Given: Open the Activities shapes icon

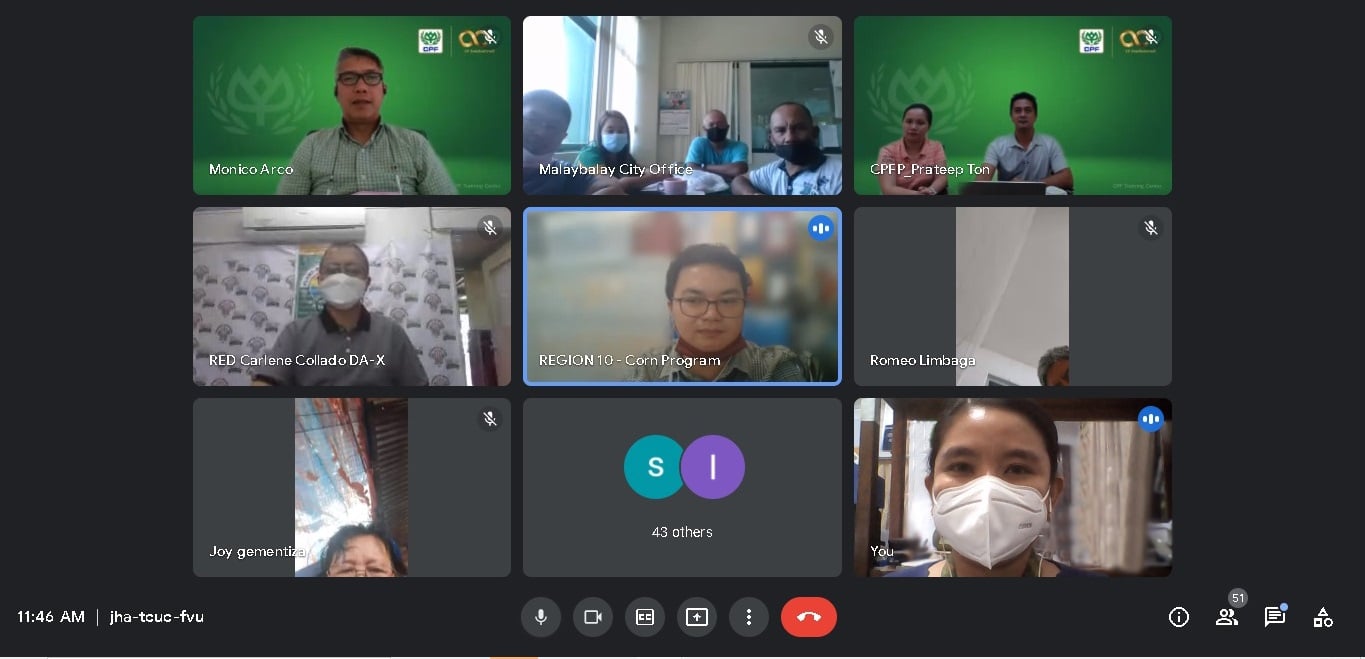Looking at the screenshot, I should tap(1323, 617).
